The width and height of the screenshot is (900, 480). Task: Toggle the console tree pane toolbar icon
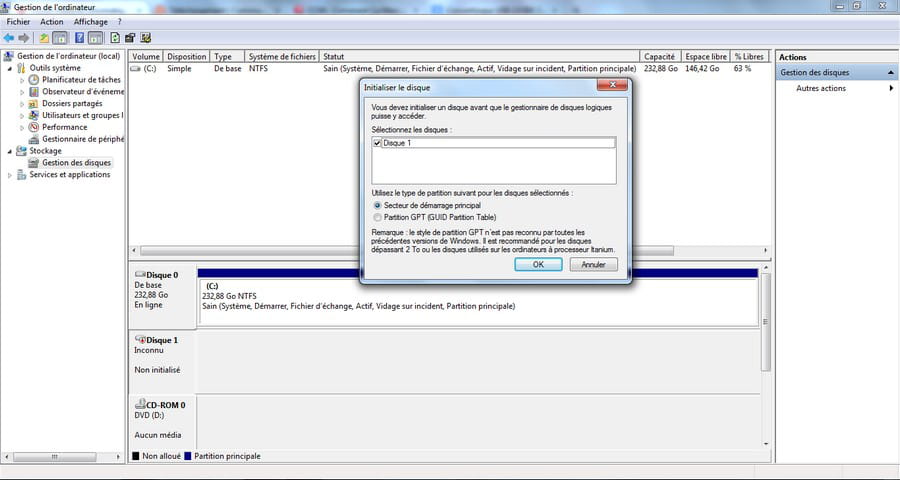tap(60, 38)
